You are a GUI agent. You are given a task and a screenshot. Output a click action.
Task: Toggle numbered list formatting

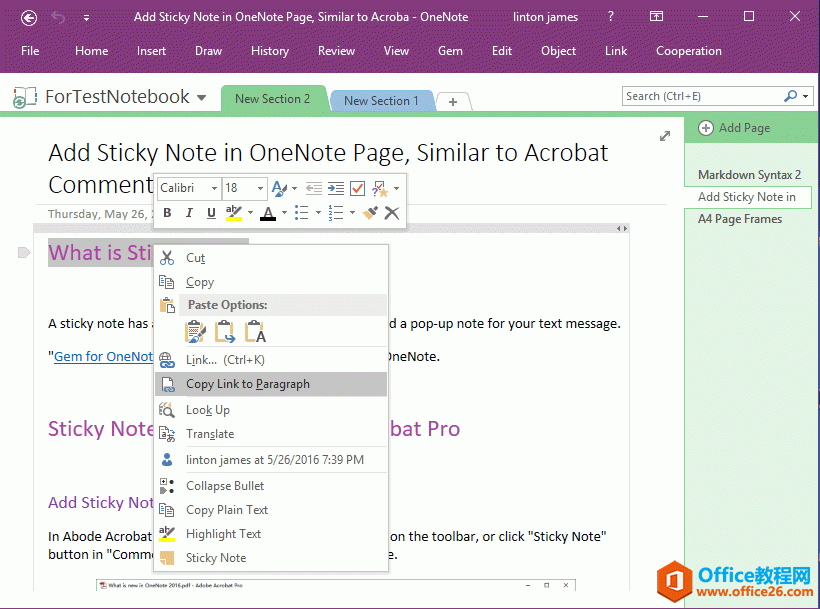[x=337, y=212]
